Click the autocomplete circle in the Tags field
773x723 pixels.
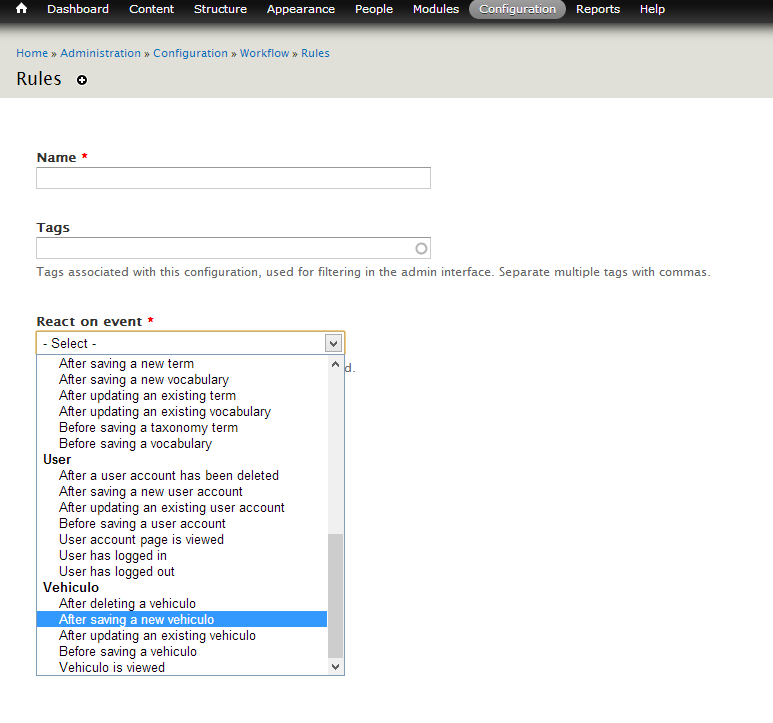(421, 248)
